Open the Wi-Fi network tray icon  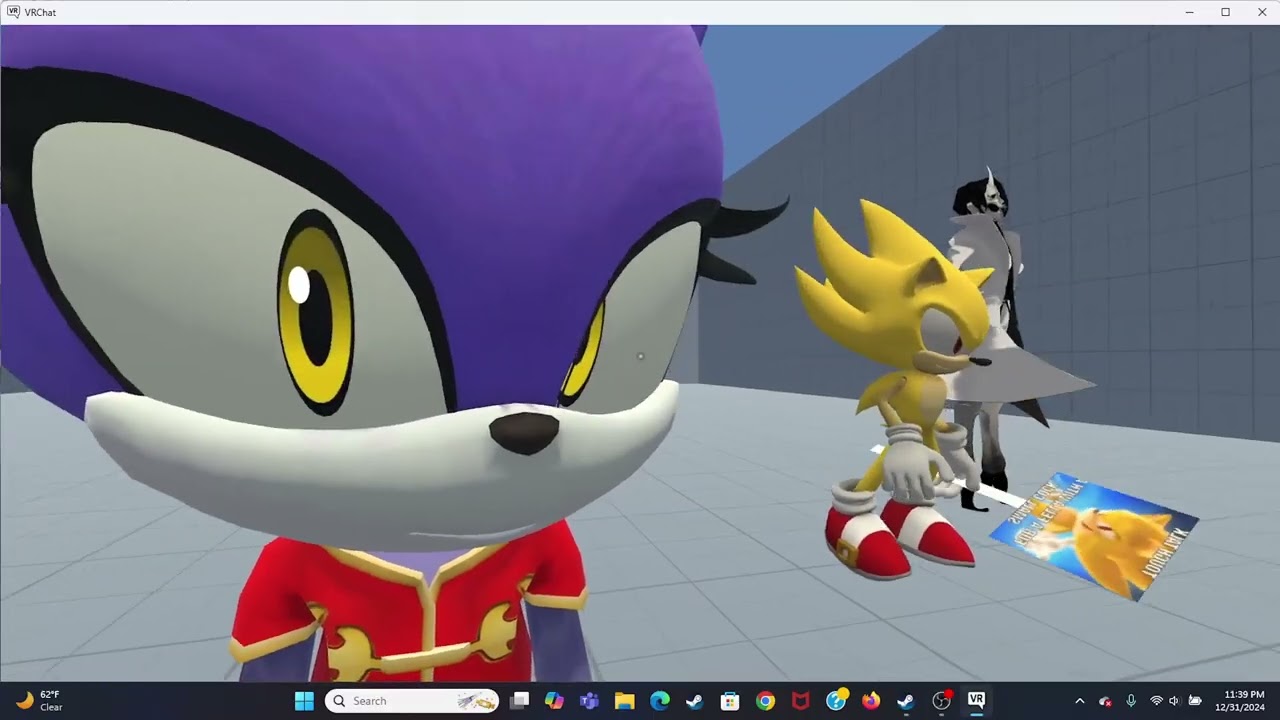1156,701
